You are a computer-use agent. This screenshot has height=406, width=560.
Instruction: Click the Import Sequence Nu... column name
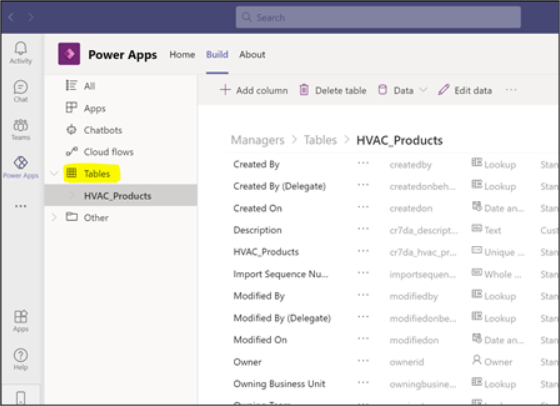[281, 274]
